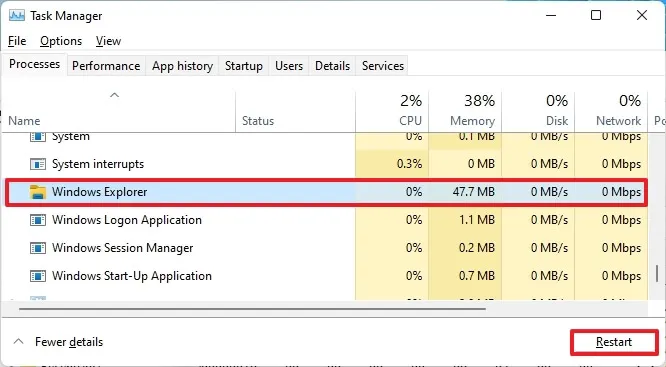Image resolution: width=666 pixels, height=367 pixels.
Task: Click the 1.1 MB memory value
Action: [x=477, y=220]
